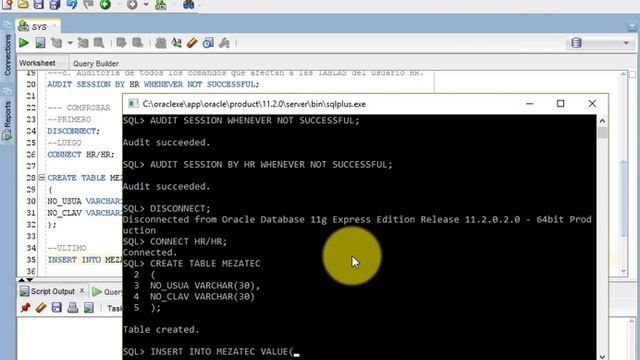
Task: Click the binoculars Find DB Object icon
Action: (189, 4)
